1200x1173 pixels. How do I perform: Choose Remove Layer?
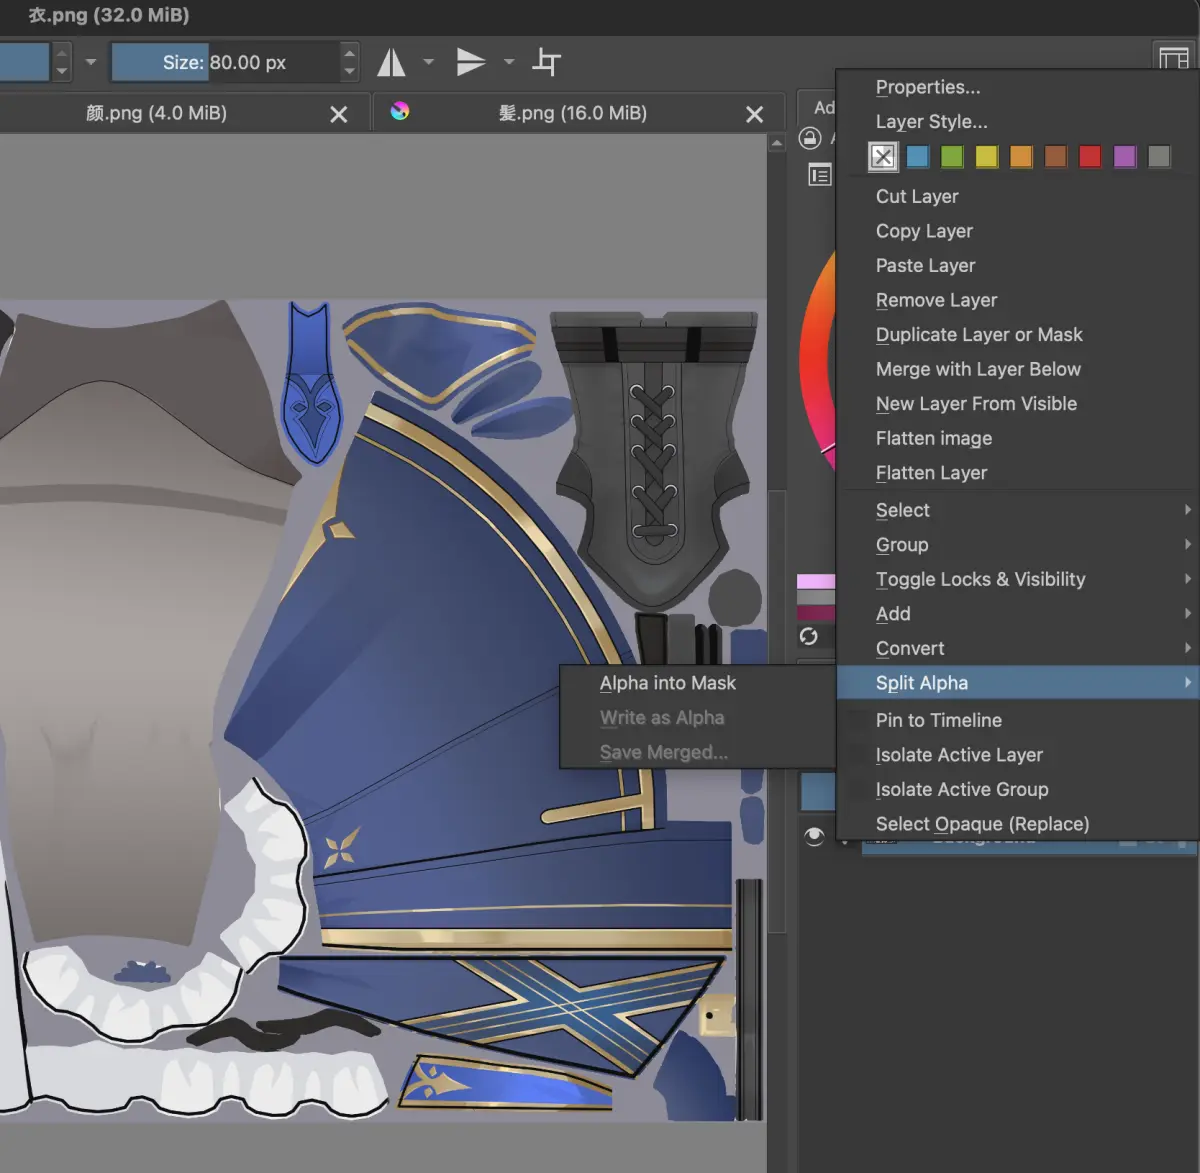pos(1017,300)
